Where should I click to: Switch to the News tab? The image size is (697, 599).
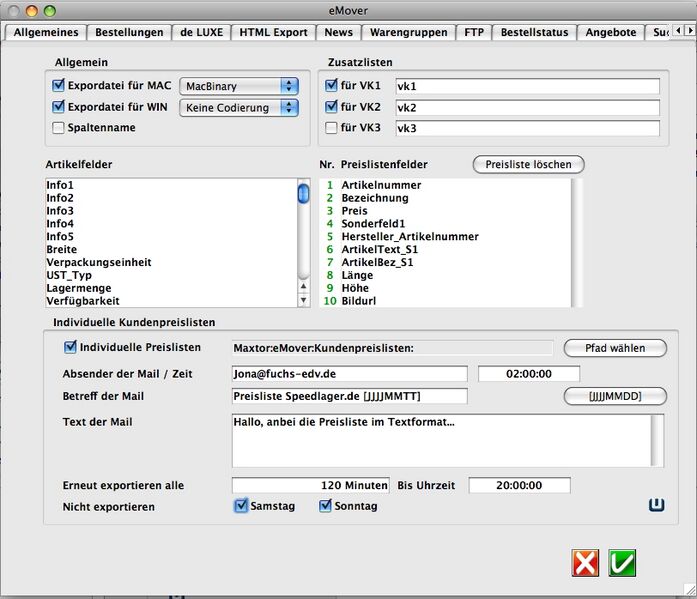(339, 32)
